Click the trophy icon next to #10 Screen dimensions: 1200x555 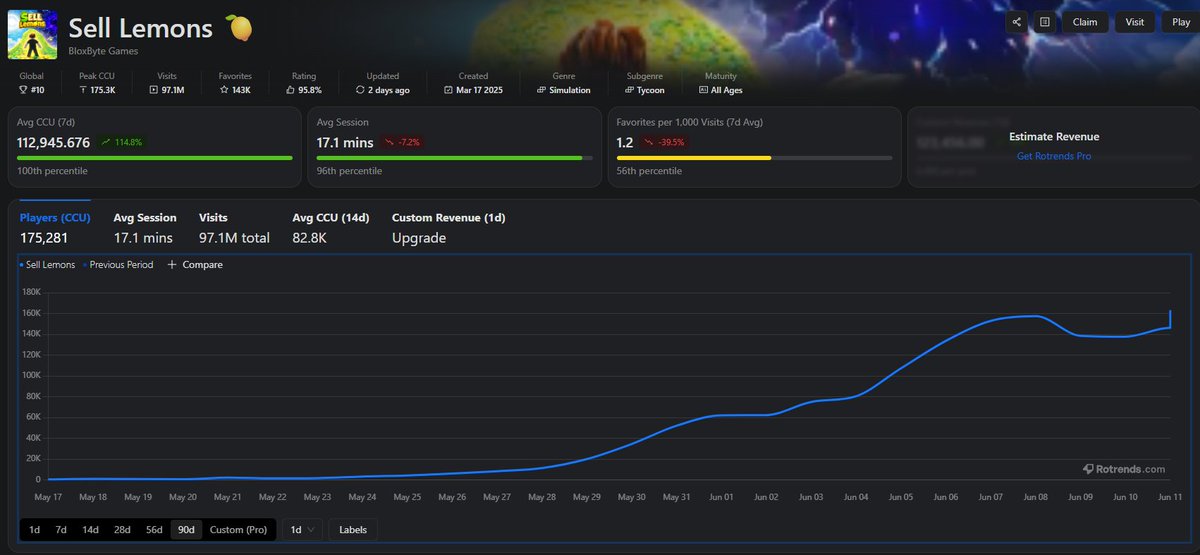tap(23, 90)
